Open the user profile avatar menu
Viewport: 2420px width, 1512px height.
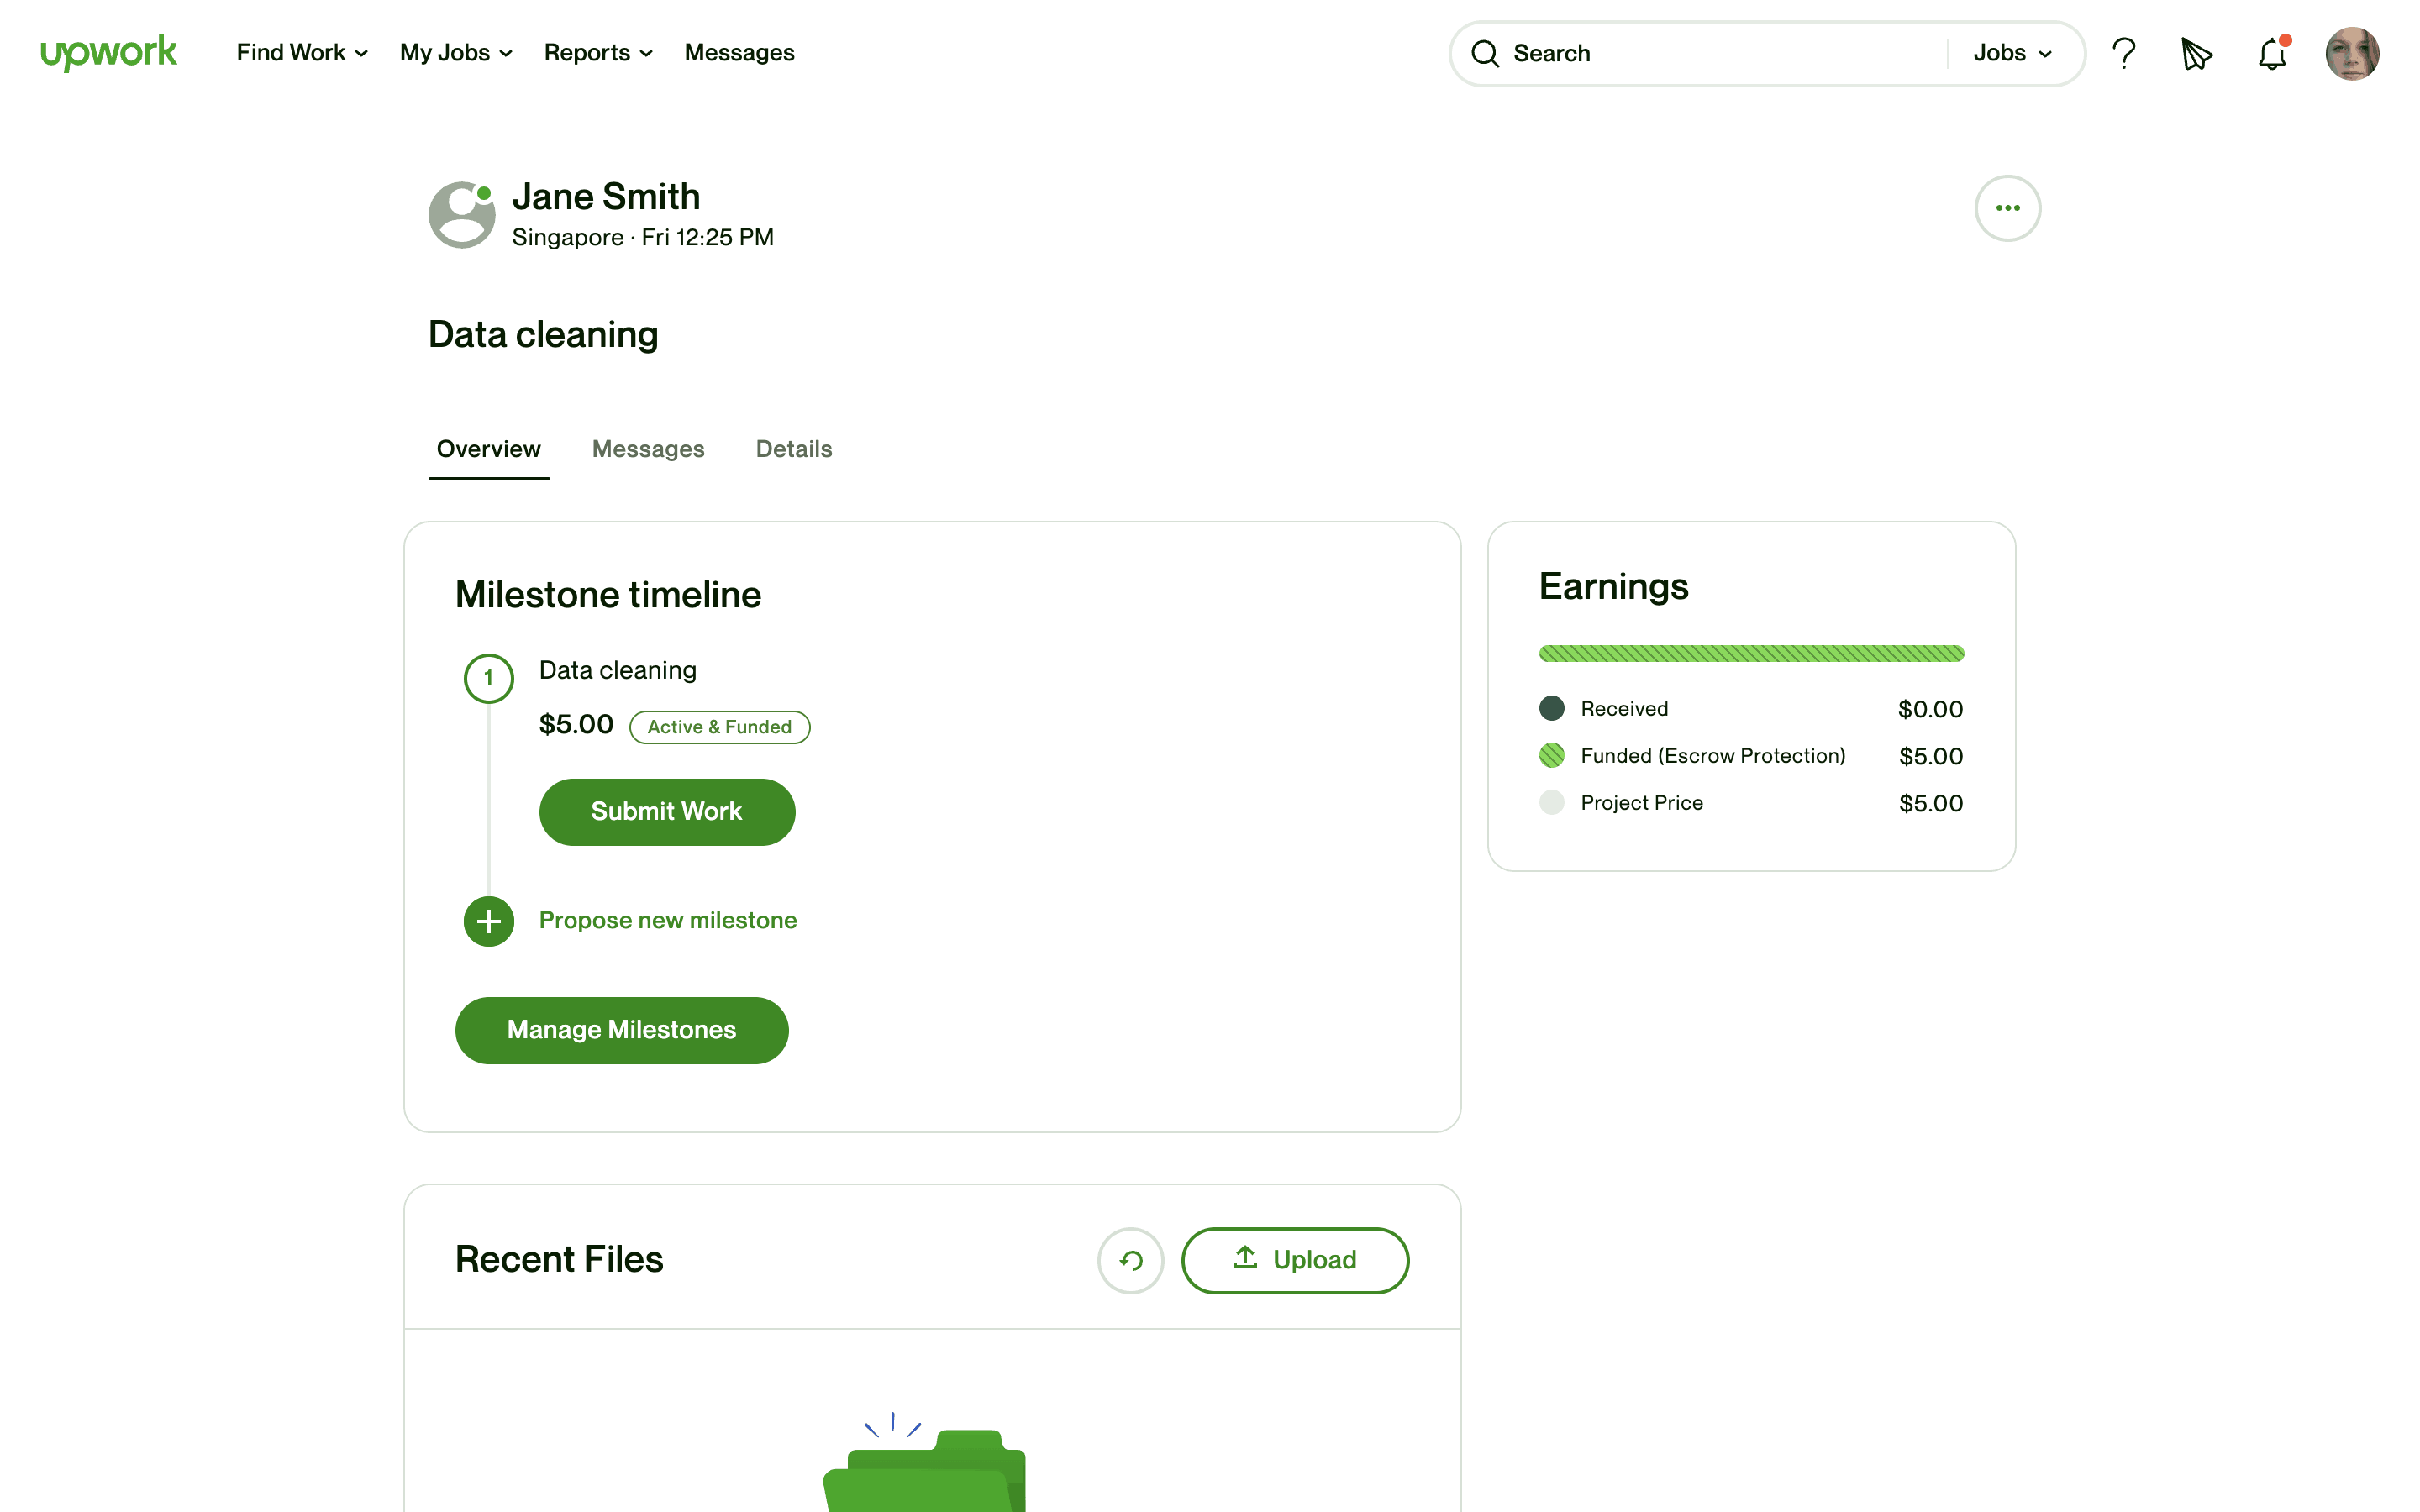(x=2352, y=53)
